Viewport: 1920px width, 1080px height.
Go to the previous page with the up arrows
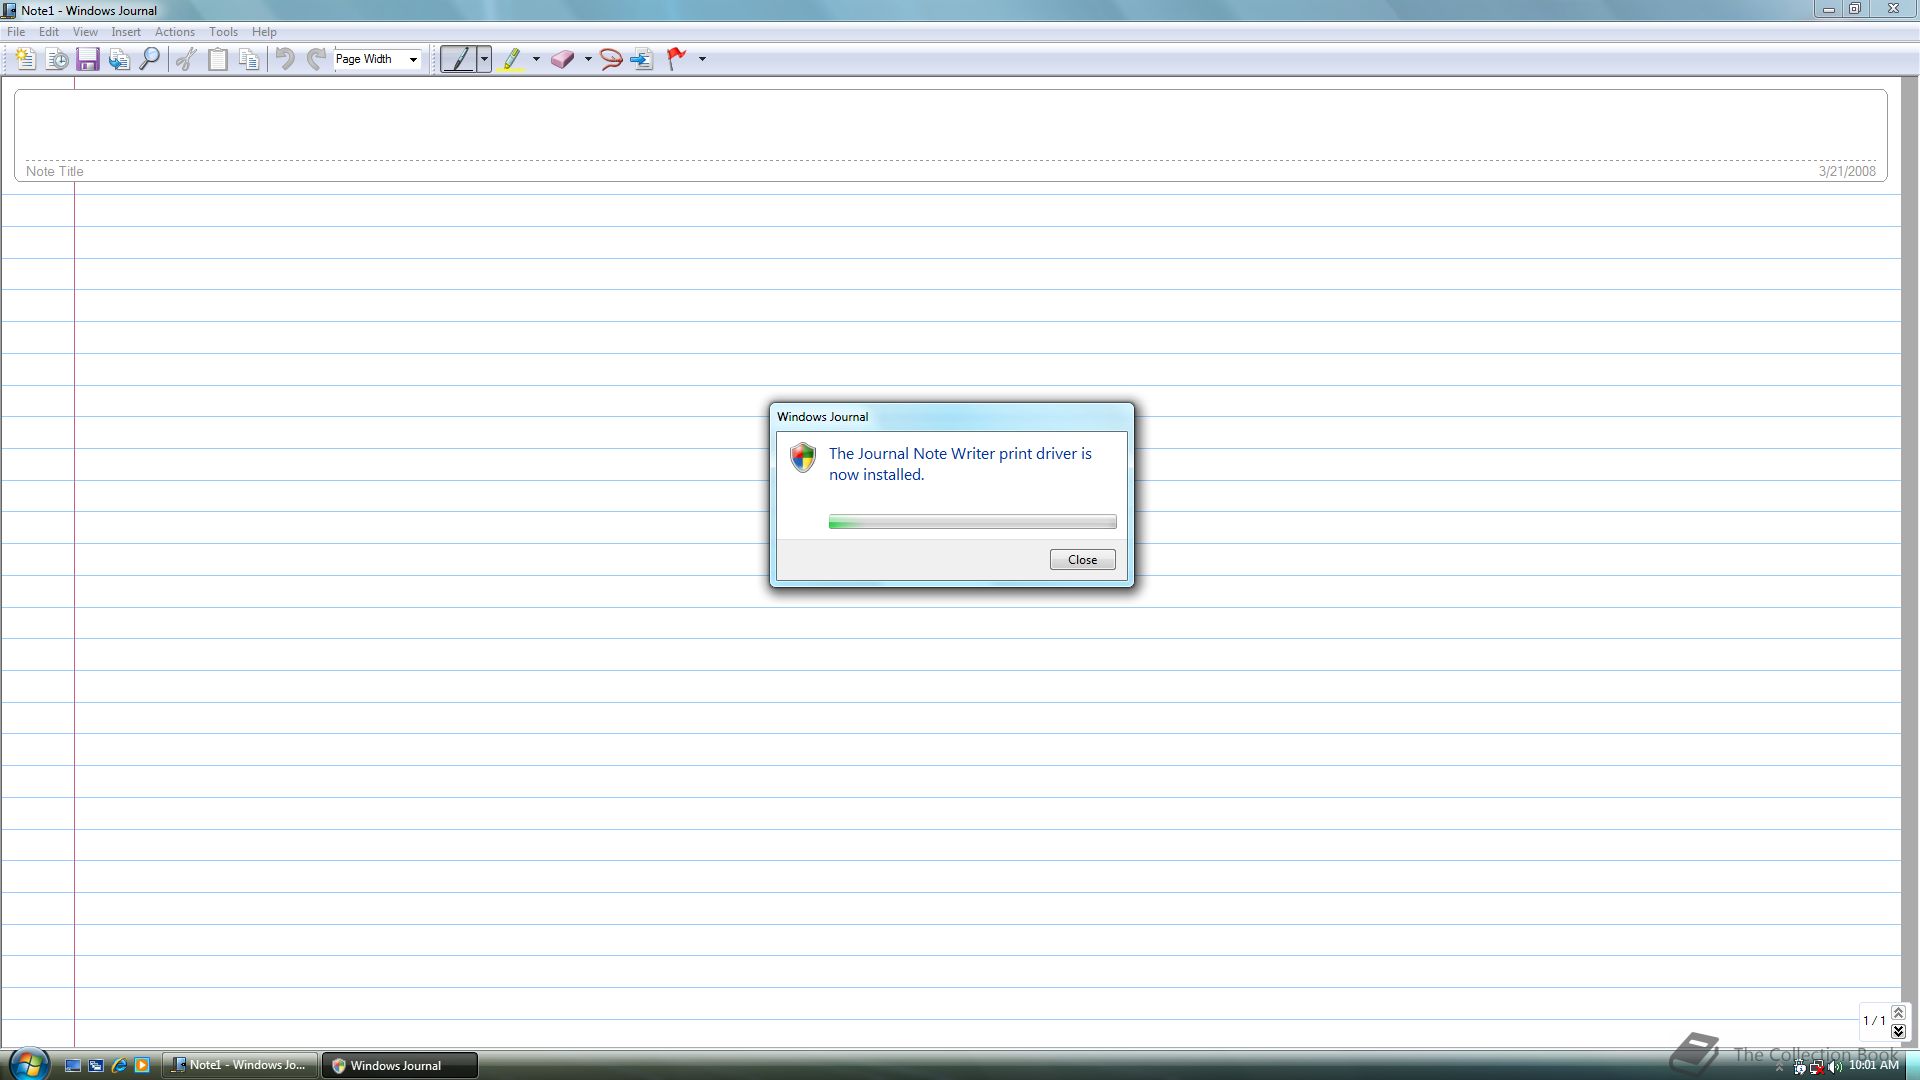[1898, 1013]
